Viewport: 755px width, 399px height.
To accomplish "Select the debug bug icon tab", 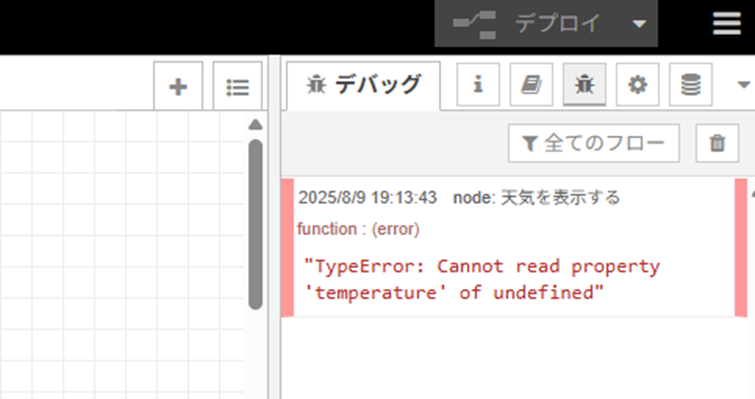I will [585, 84].
